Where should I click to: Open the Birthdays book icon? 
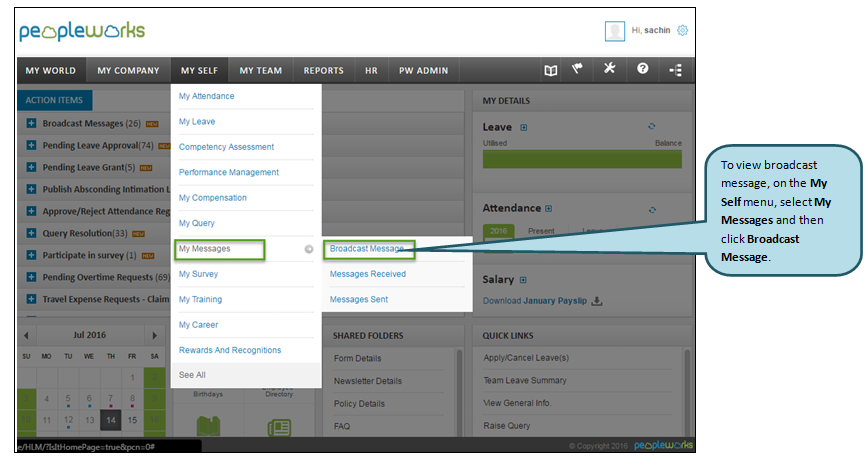pyautogui.click(x=208, y=426)
